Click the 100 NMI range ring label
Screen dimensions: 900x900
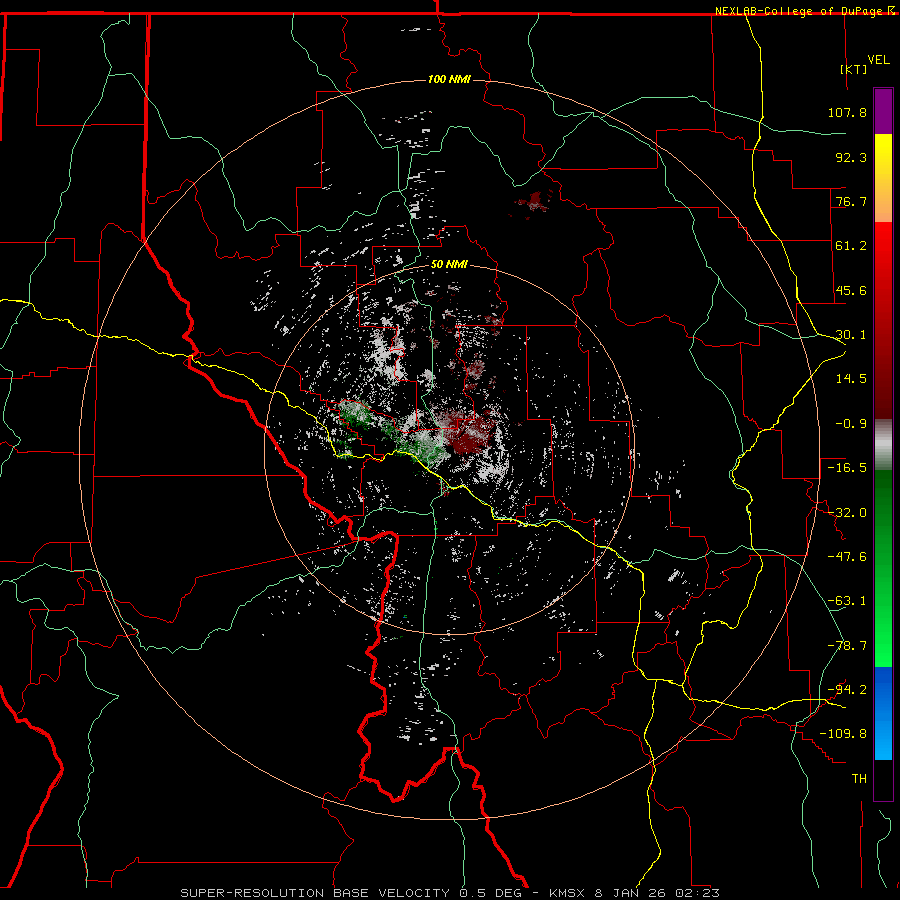click(x=449, y=79)
